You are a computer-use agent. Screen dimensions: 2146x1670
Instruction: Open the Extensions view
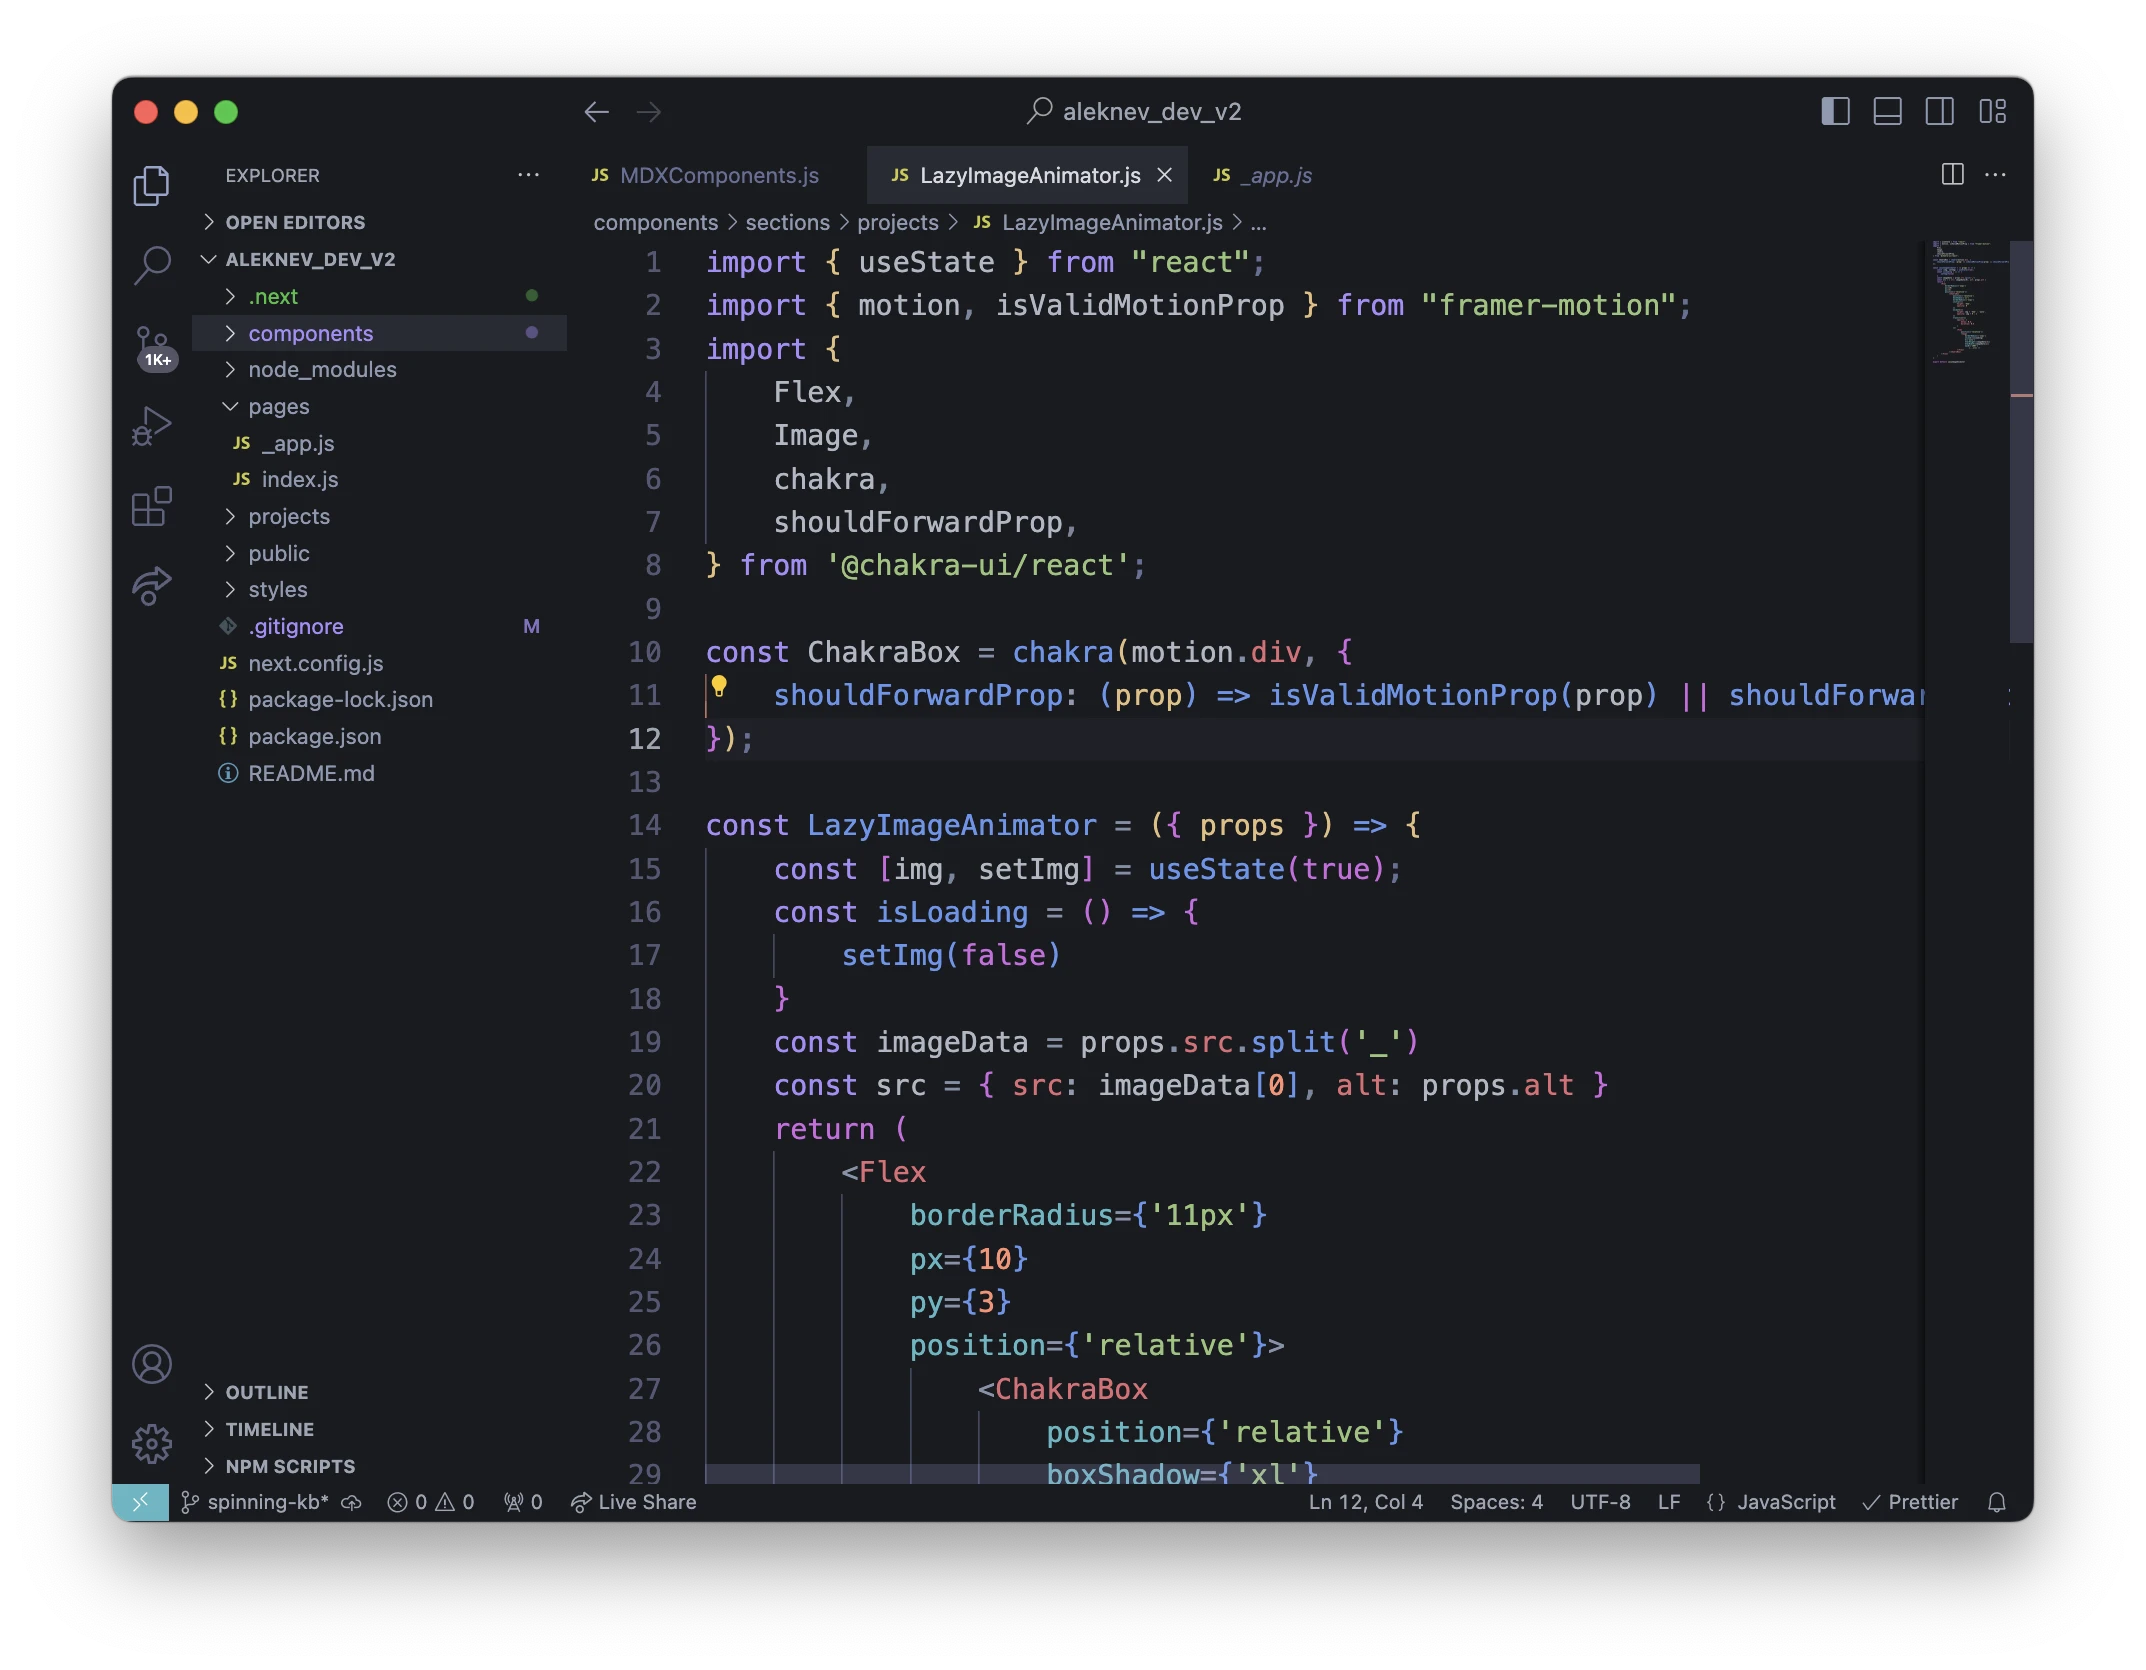[152, 507]
